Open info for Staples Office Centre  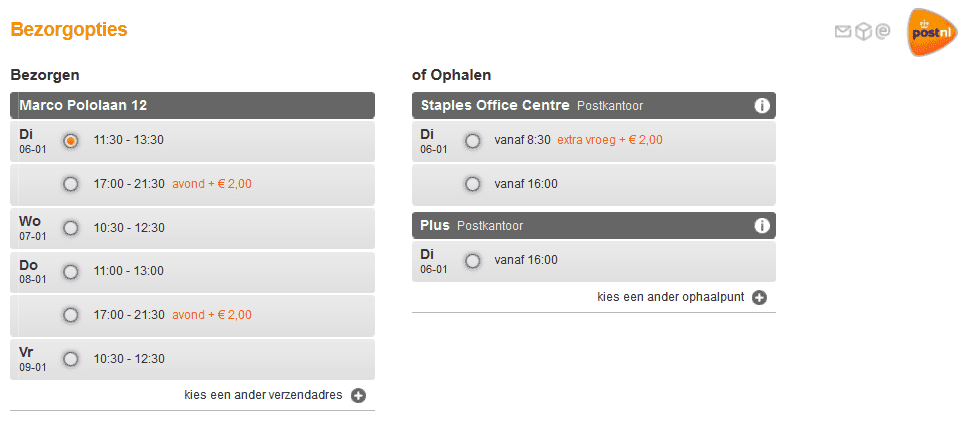[761, 106]
